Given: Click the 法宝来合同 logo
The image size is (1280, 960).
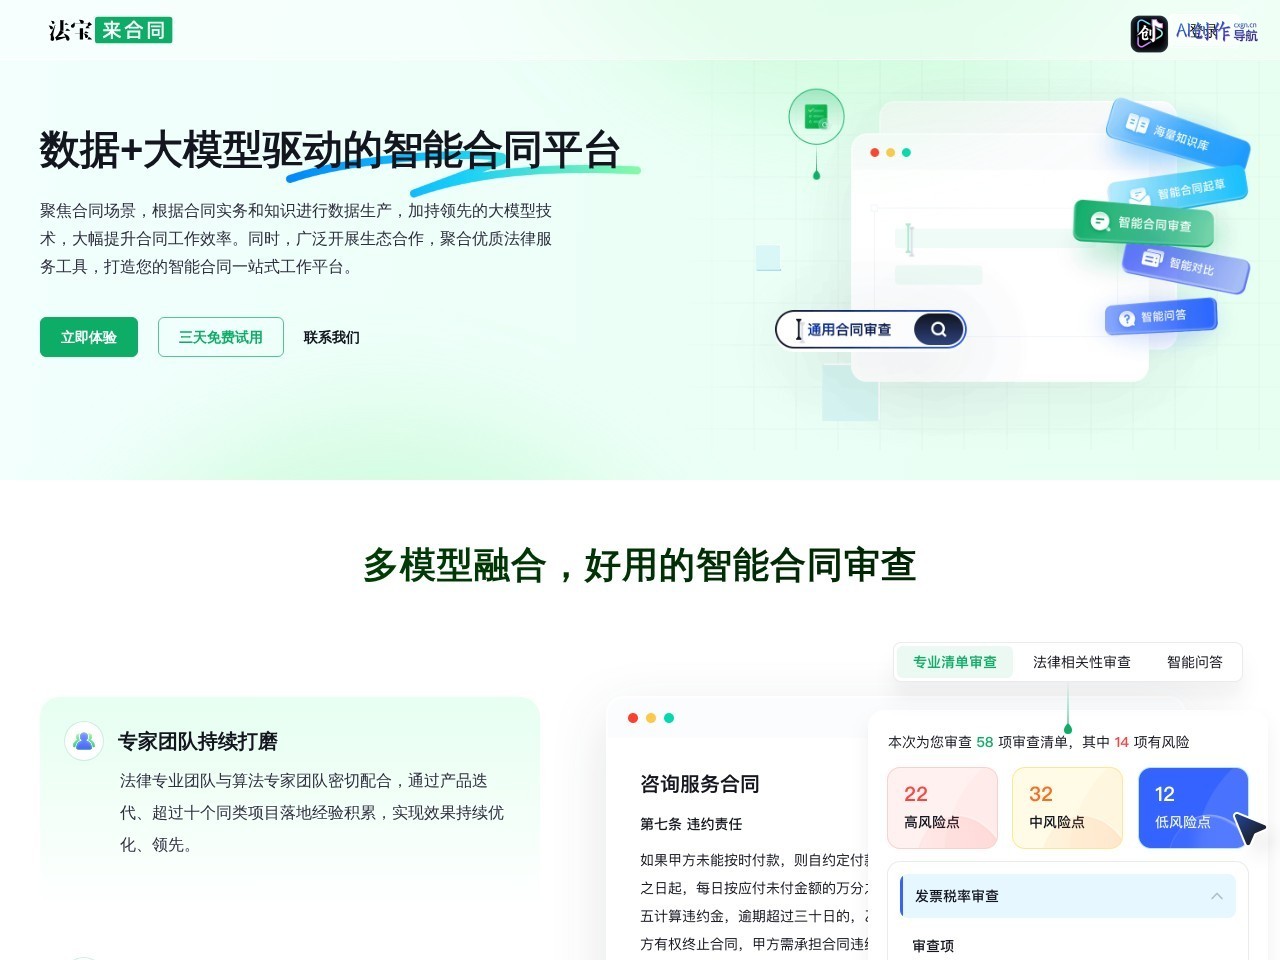Looking at the screenshot, I should (x=110, y=30).
